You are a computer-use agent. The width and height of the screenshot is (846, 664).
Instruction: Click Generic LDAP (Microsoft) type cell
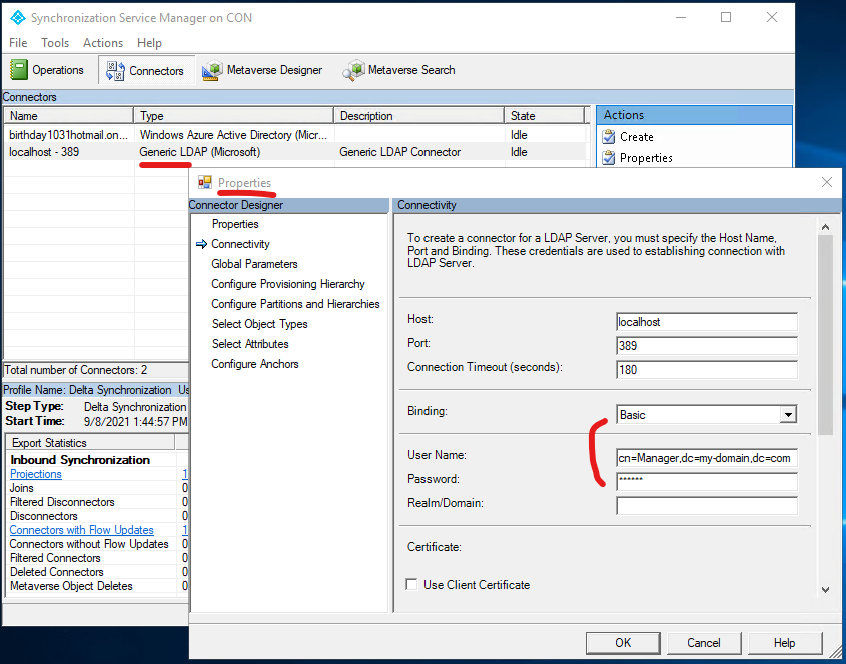pyautogui.click(x=200, y=152)
